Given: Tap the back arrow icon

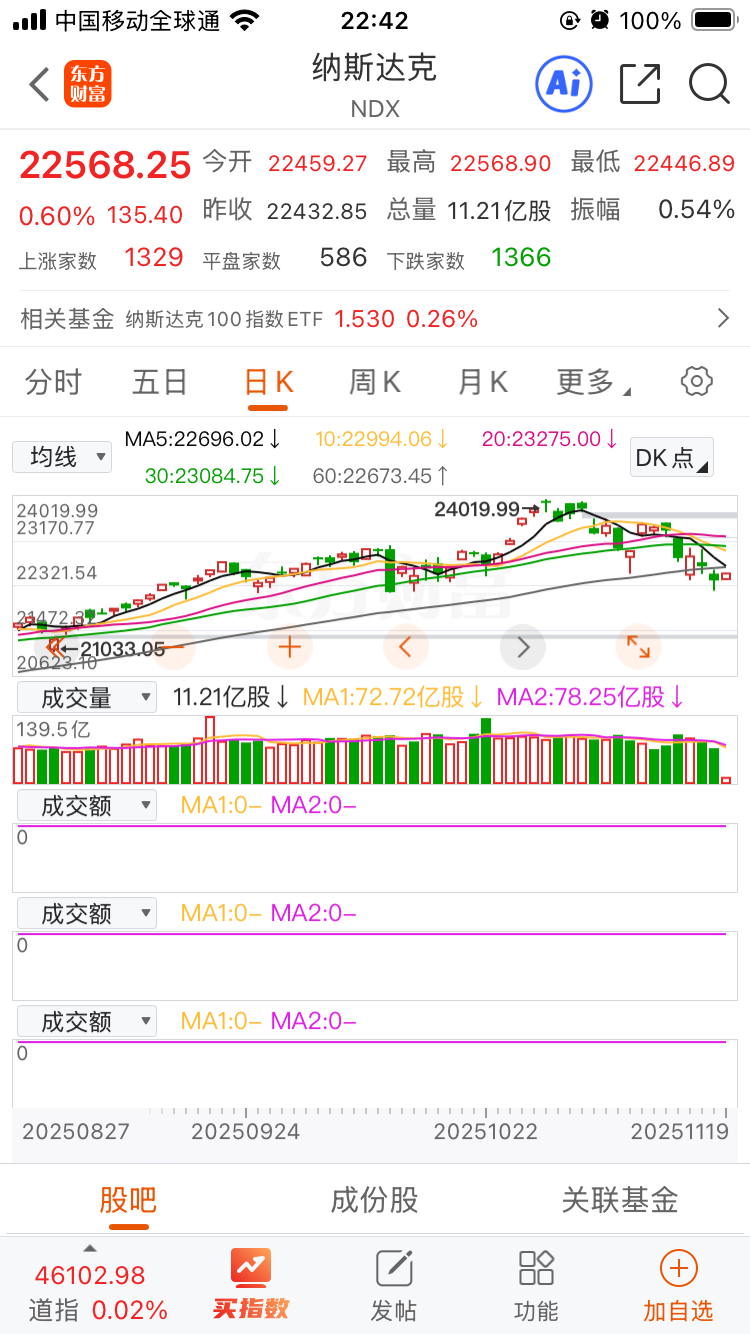Looking at the screenshot, I should pos(39,85).
